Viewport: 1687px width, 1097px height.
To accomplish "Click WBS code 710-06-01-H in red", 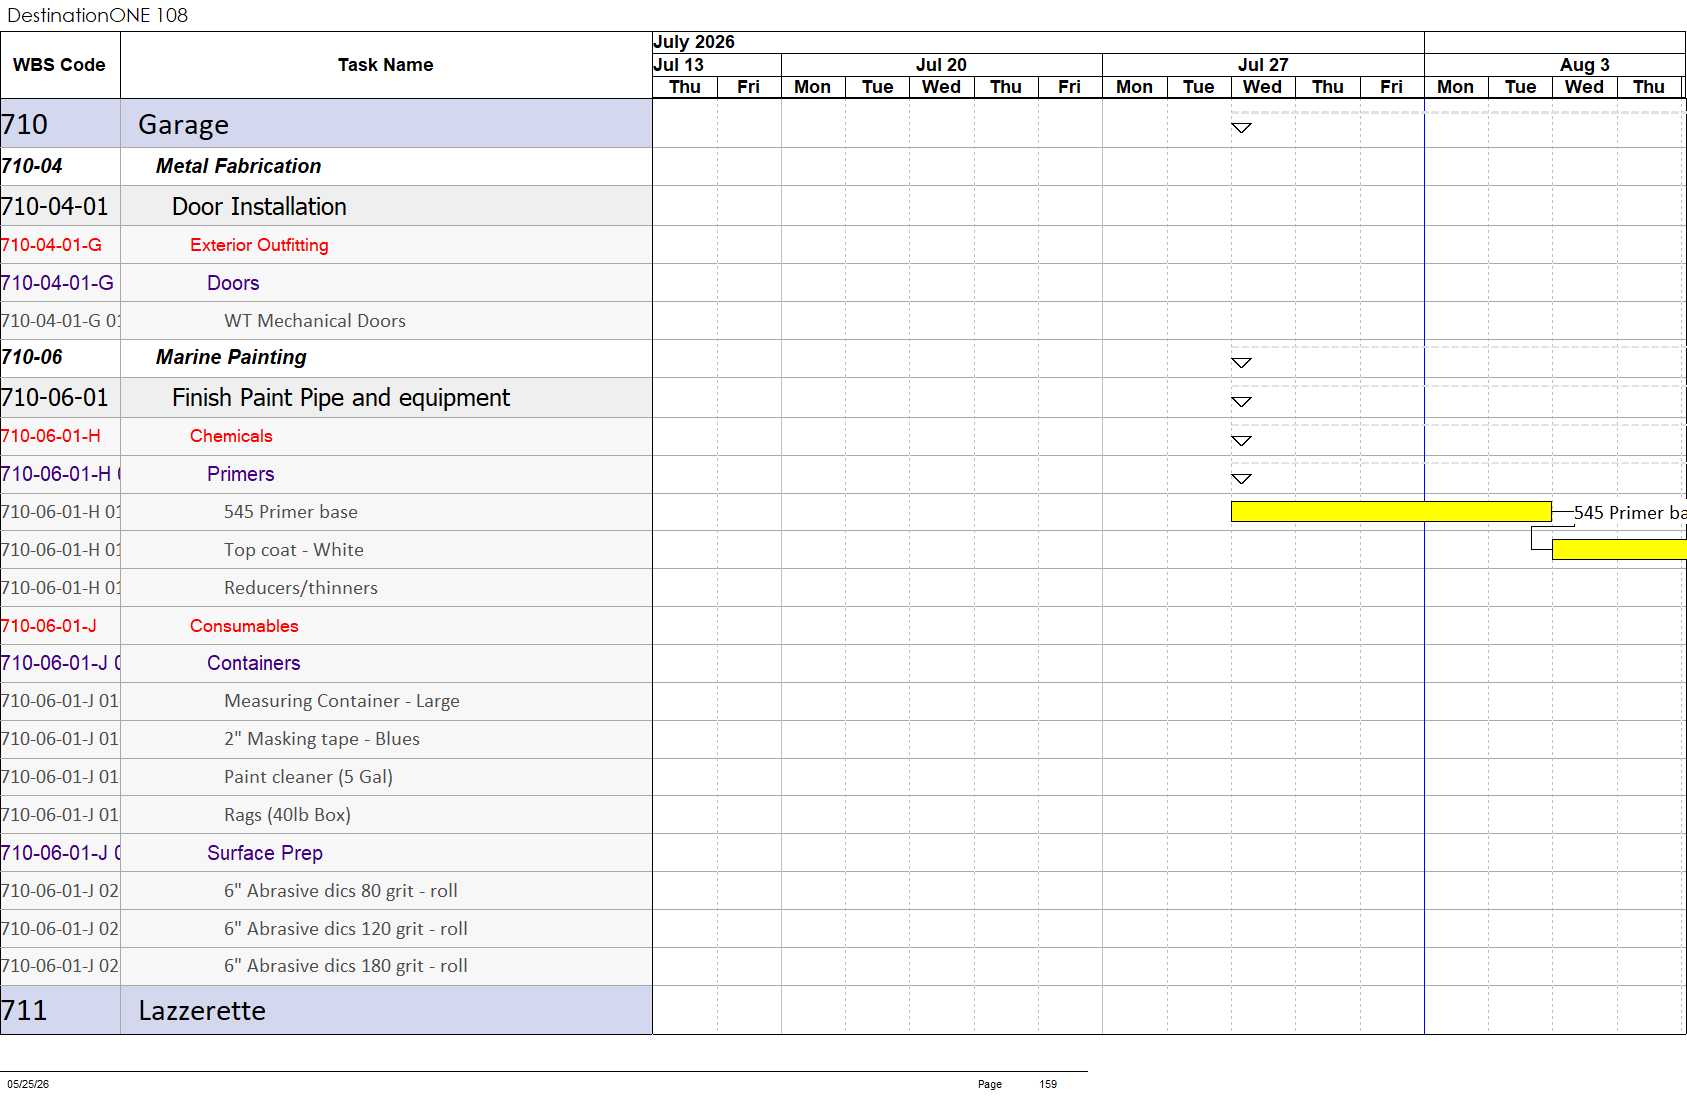I will 60,437.
